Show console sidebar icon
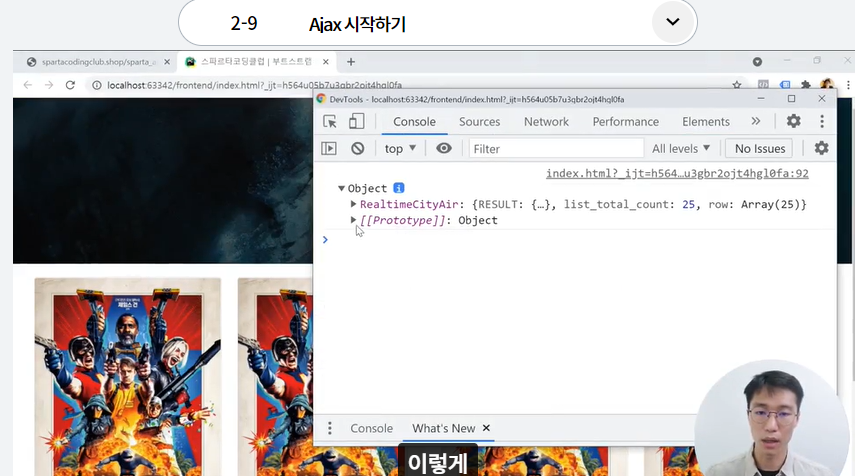855x476 pixels. 329,148
